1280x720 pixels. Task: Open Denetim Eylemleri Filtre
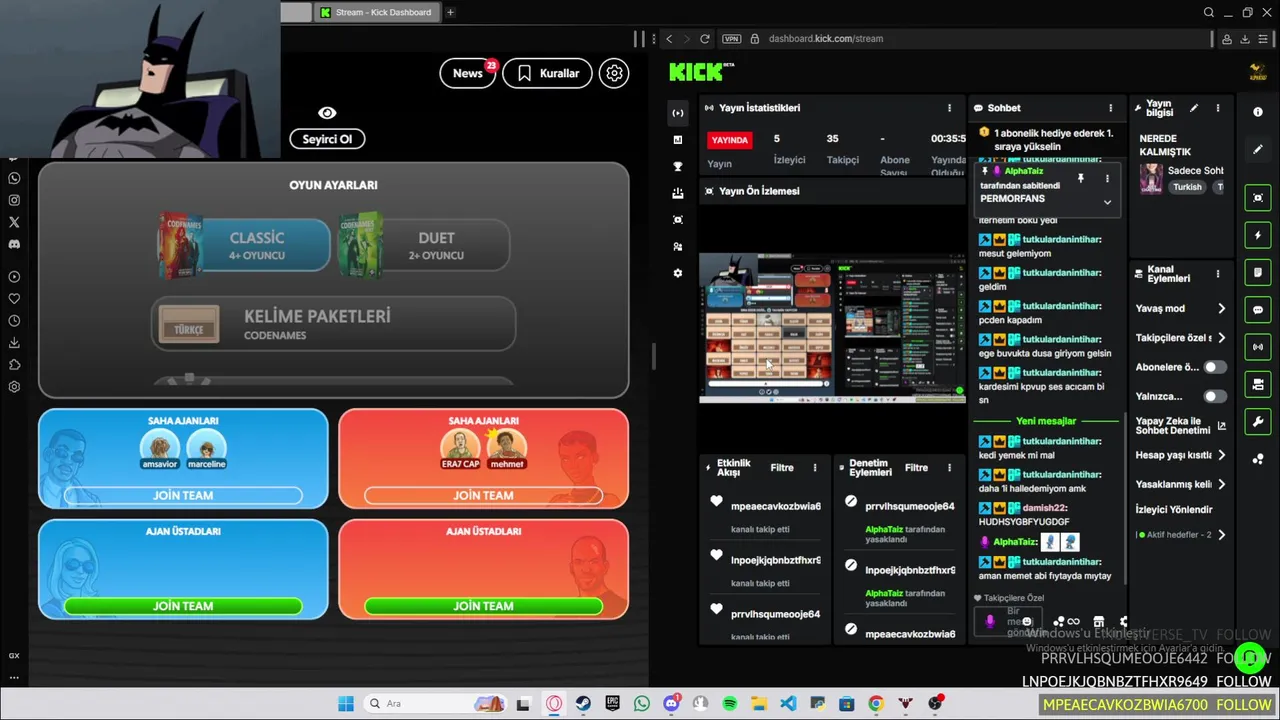point(916,468)
